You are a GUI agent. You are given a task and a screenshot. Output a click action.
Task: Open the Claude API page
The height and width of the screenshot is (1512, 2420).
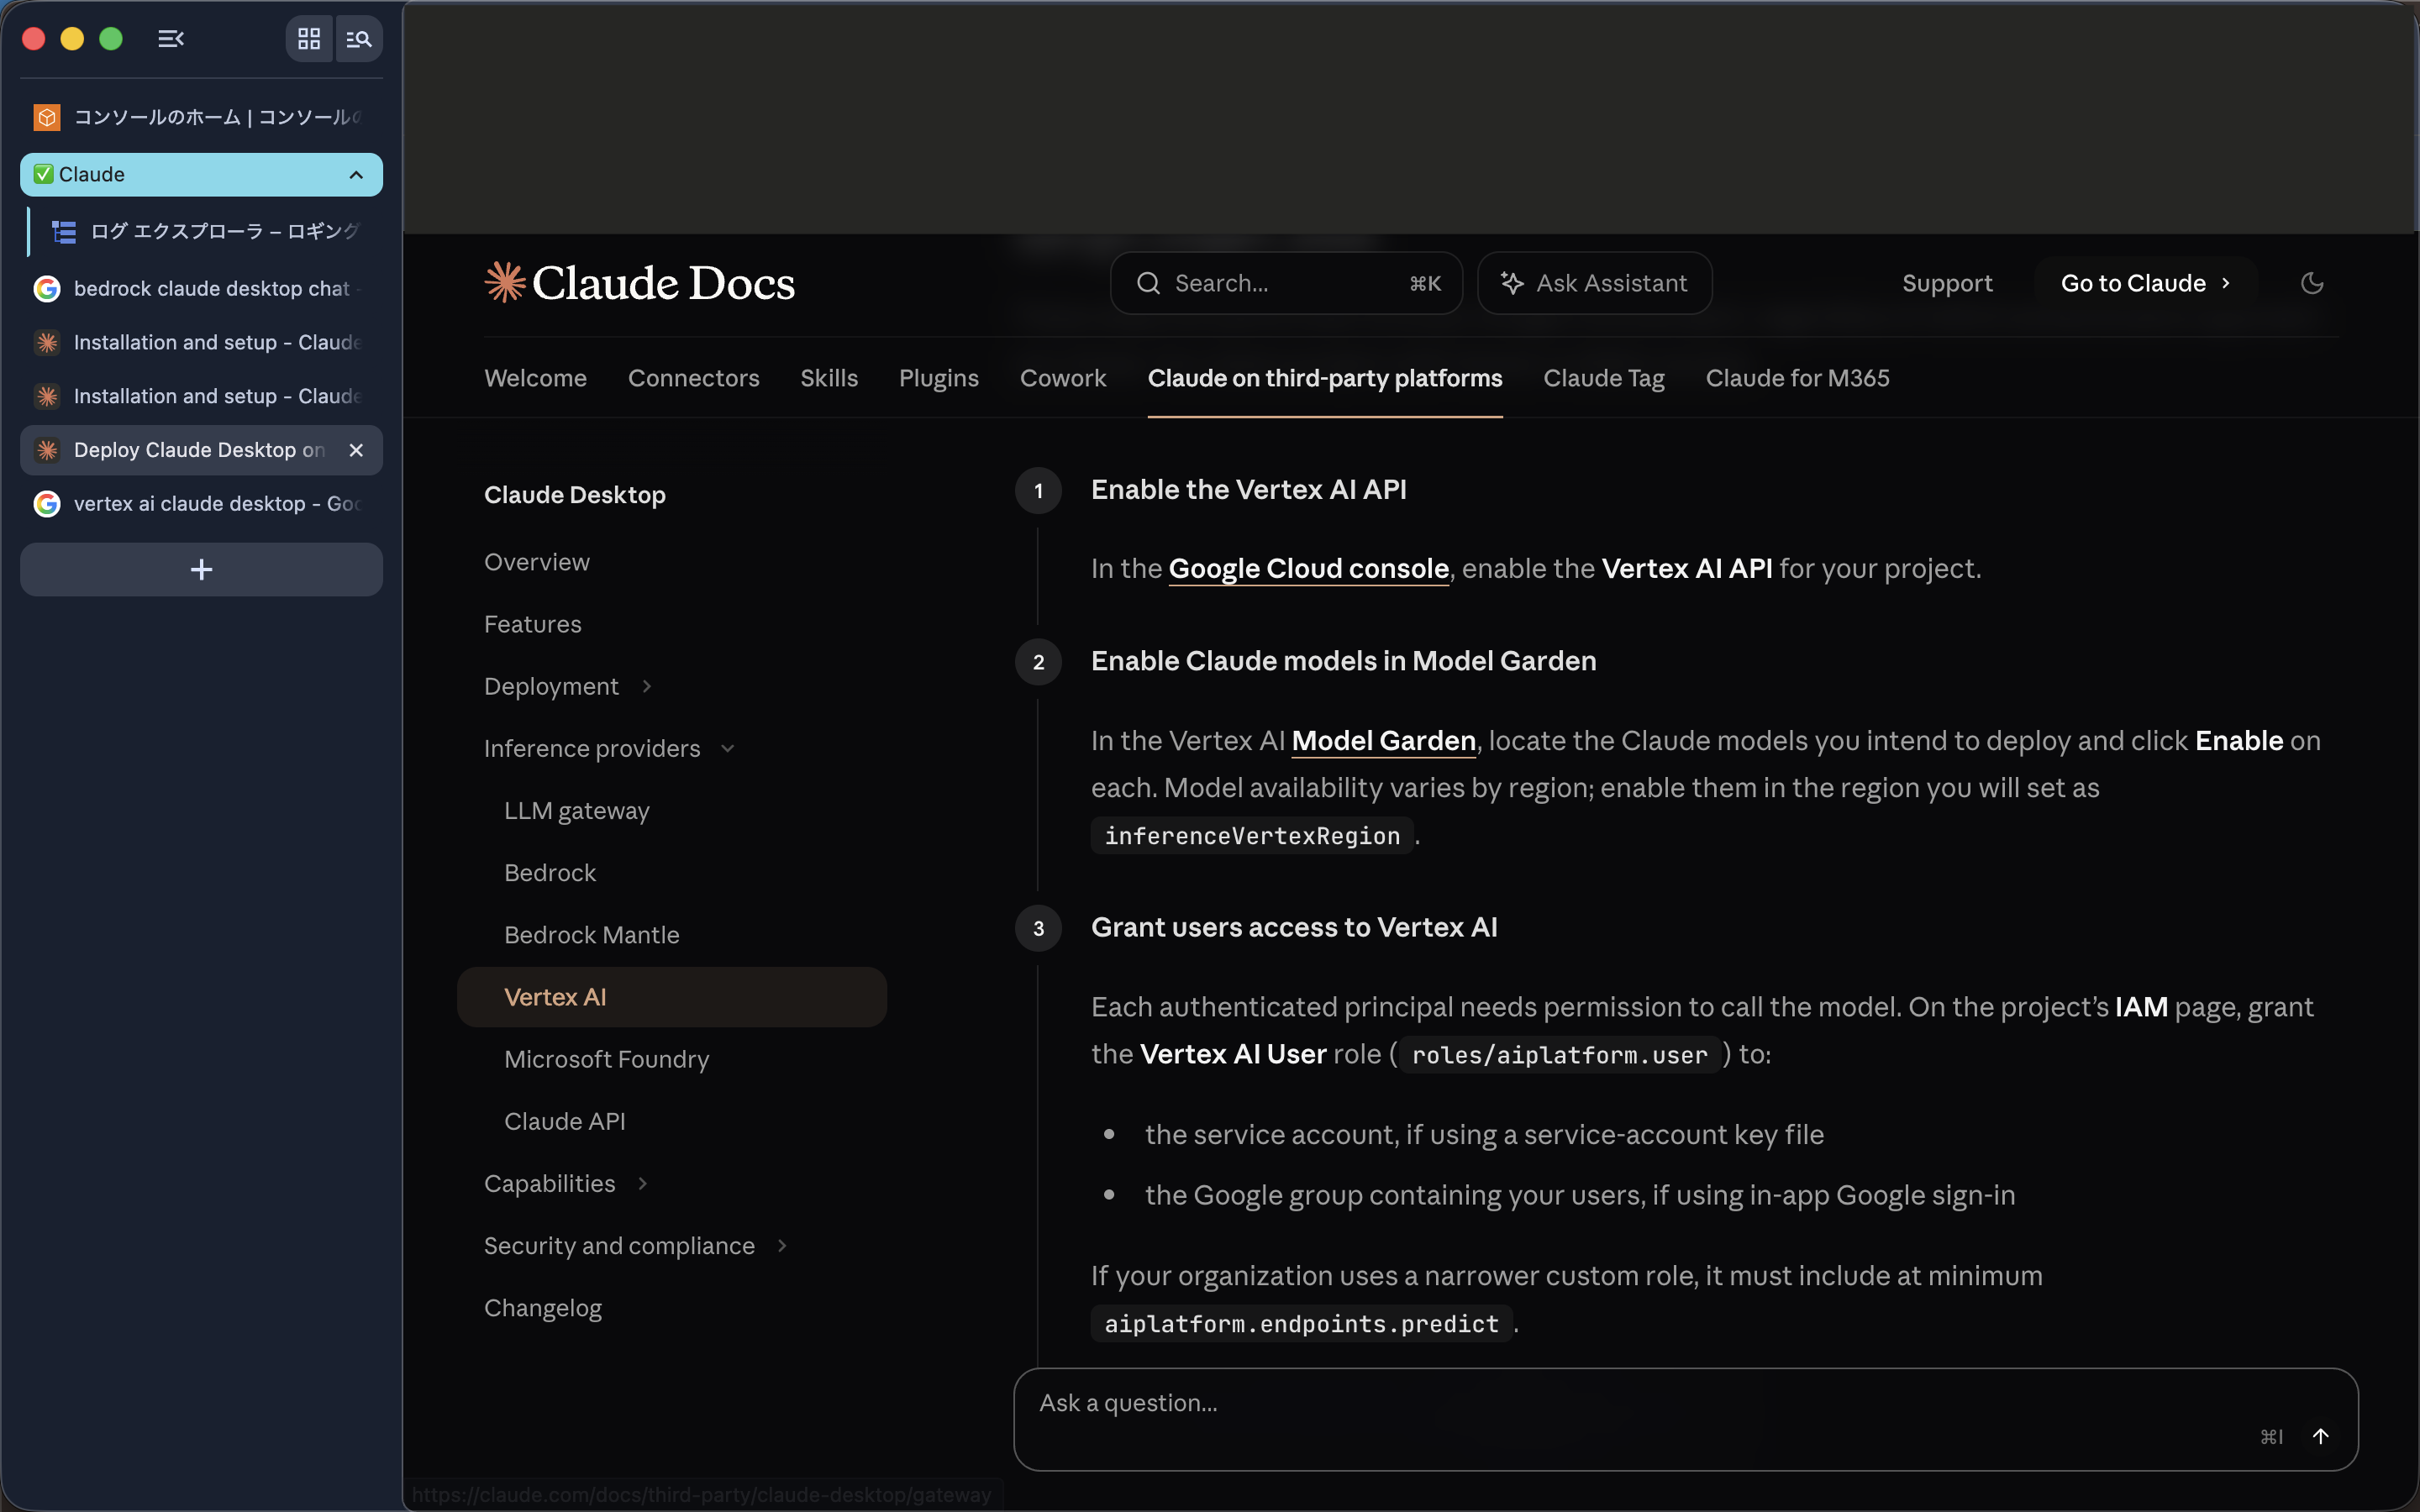click(565, 1121)
